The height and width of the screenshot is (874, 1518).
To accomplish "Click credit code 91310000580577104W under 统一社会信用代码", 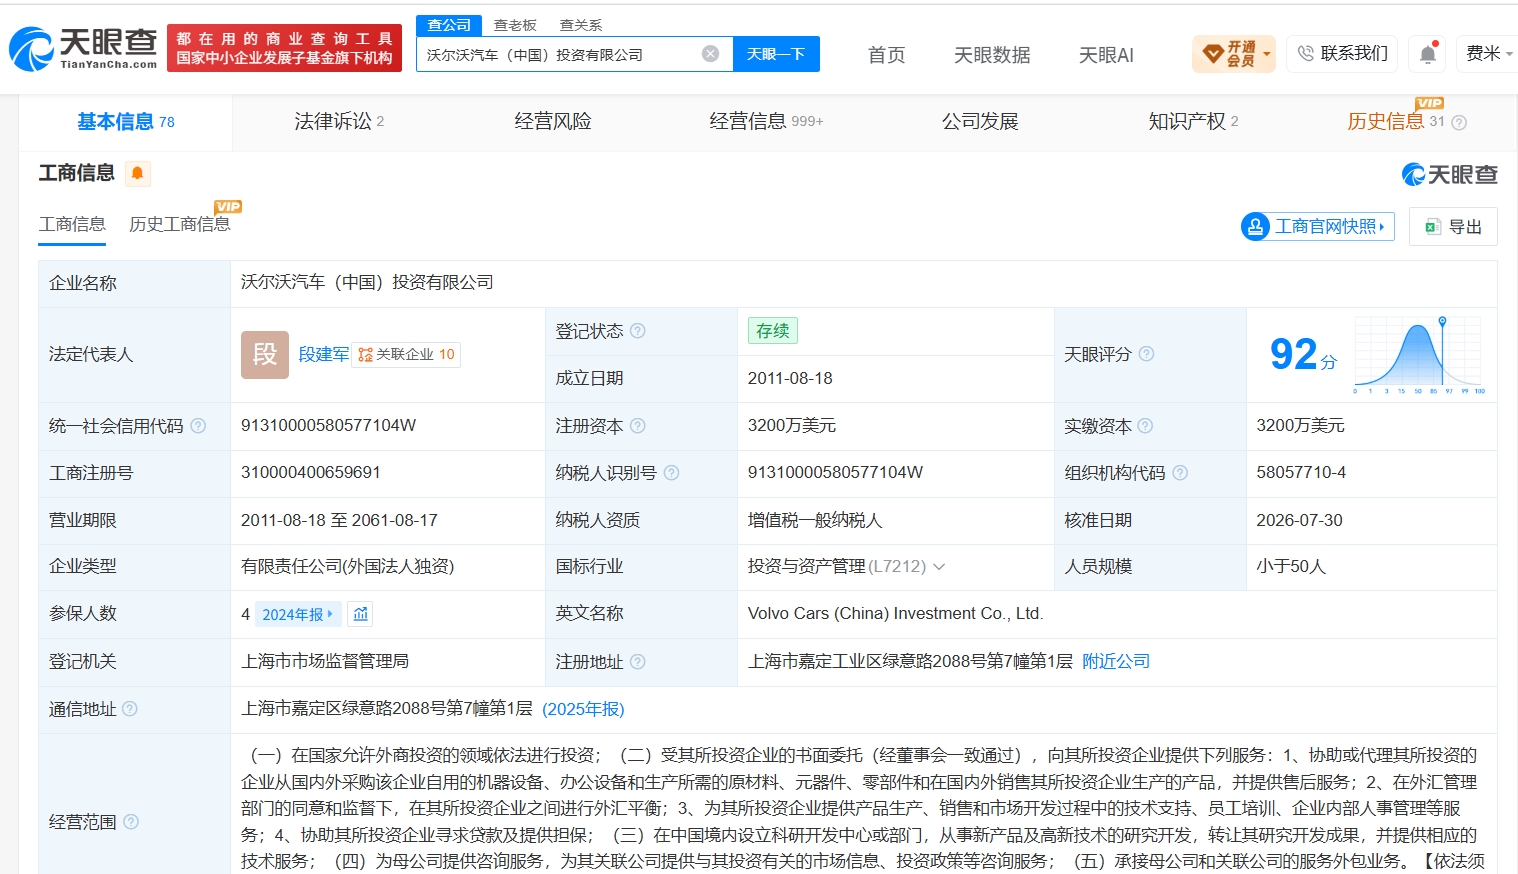I will (328, 425).
